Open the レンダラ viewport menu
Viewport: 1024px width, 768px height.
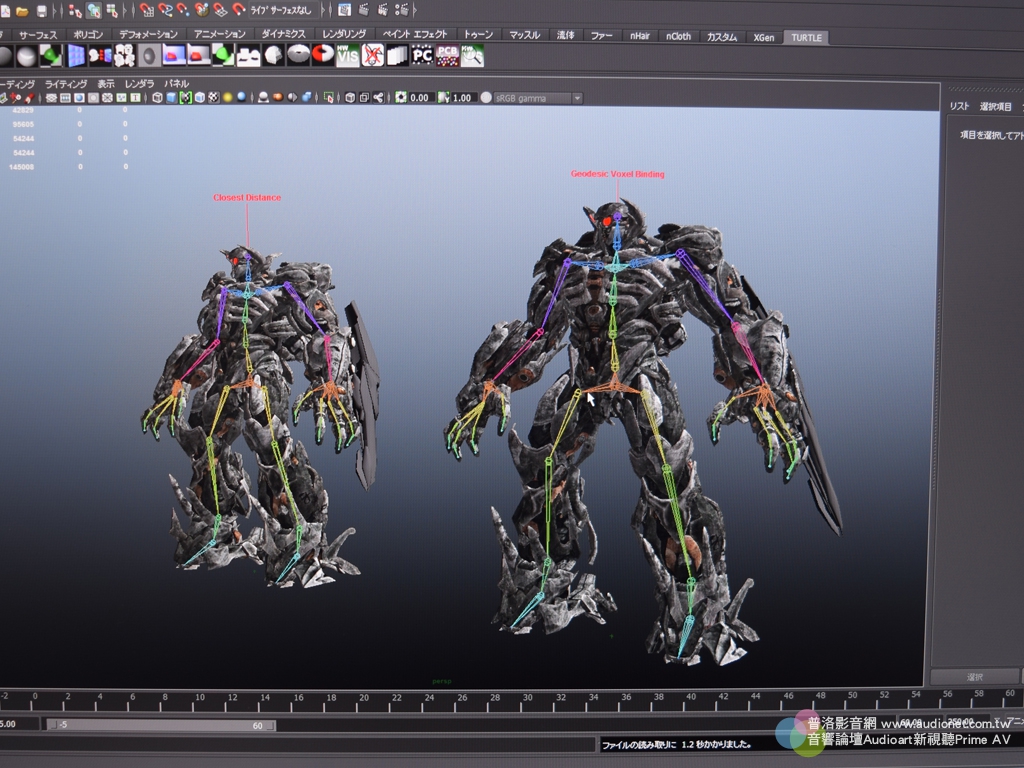pos(140,84)
